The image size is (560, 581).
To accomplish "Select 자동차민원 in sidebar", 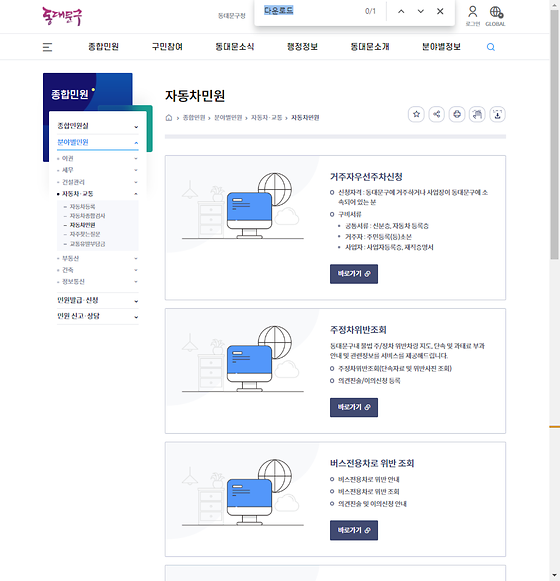I will [x=82, y=225].
